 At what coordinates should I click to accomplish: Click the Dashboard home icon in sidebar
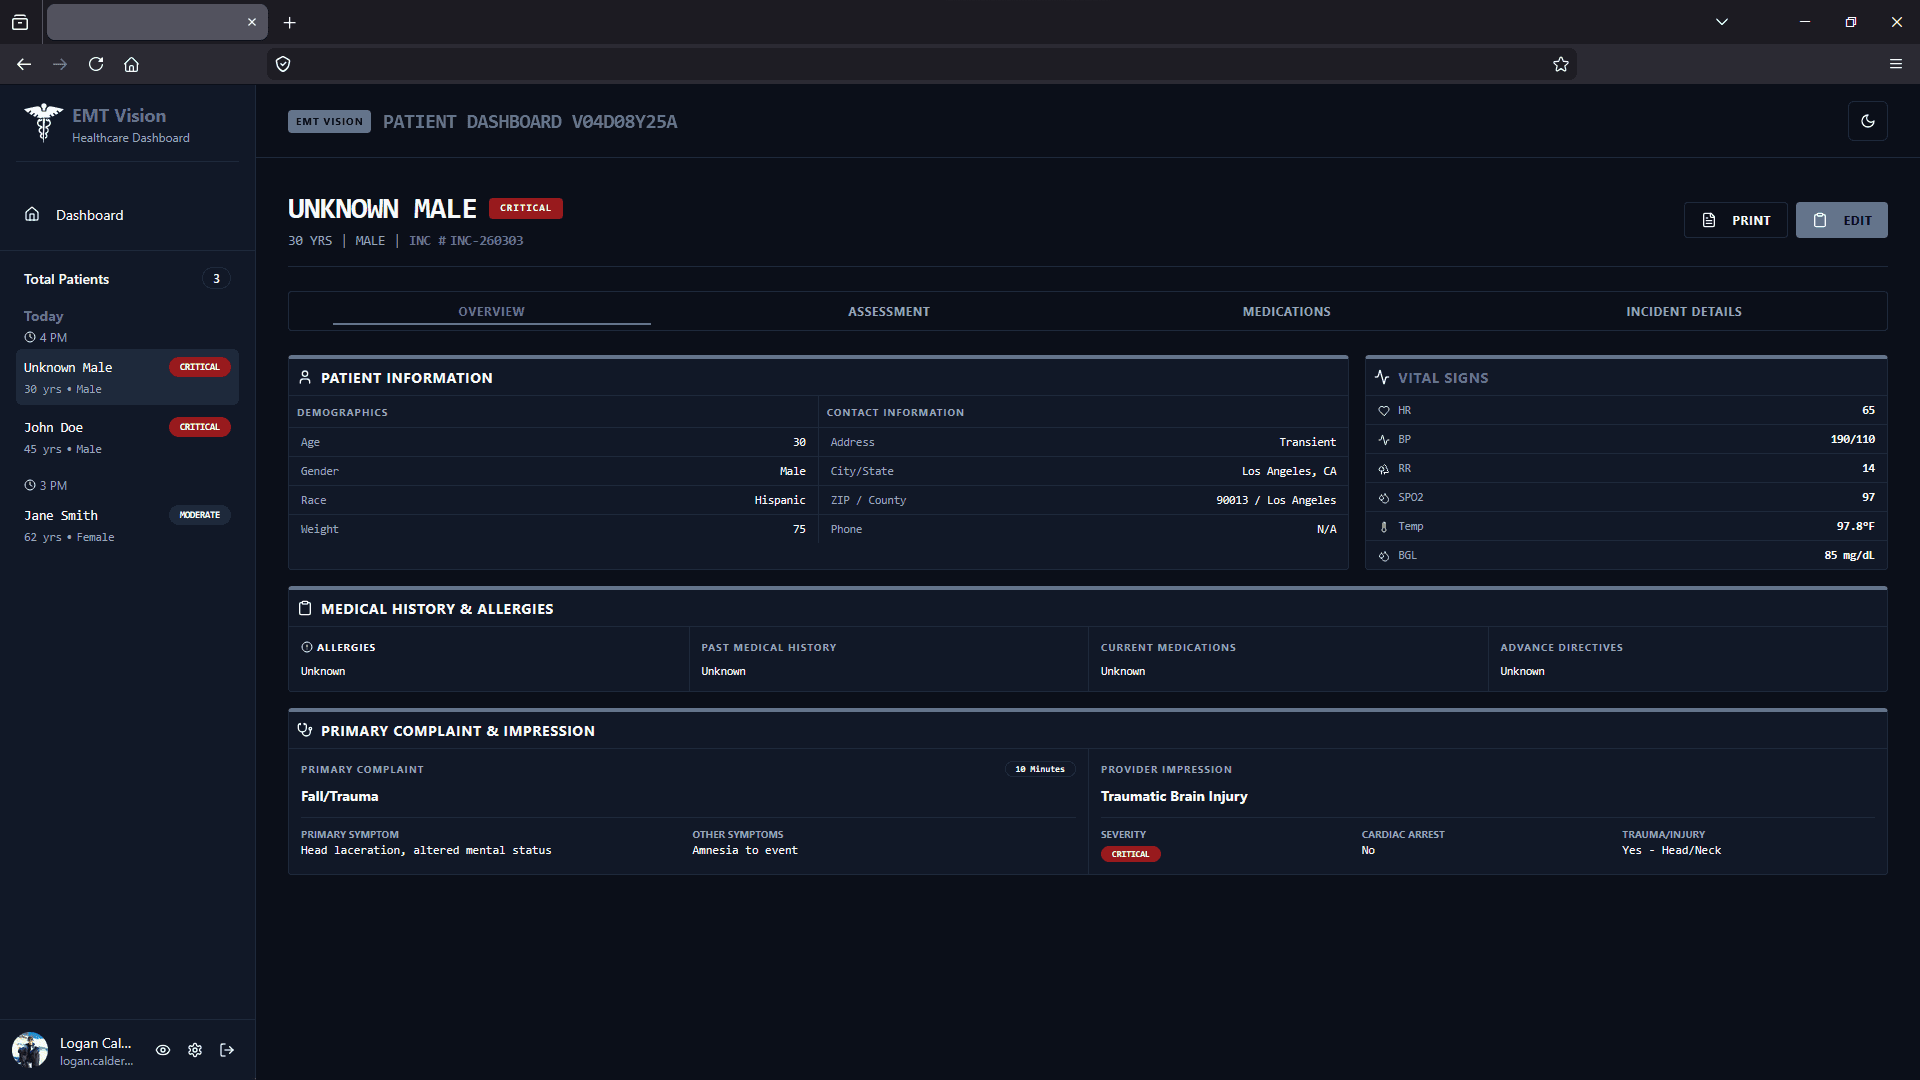[32, 214]
